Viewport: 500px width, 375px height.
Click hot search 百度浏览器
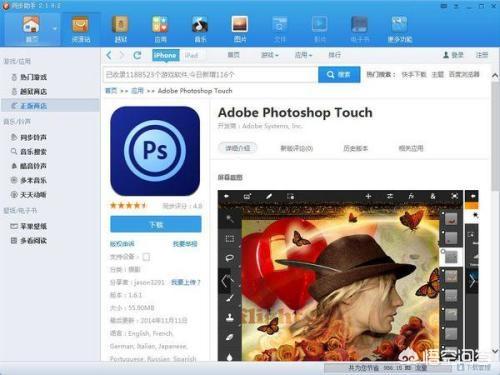(464, 74)
